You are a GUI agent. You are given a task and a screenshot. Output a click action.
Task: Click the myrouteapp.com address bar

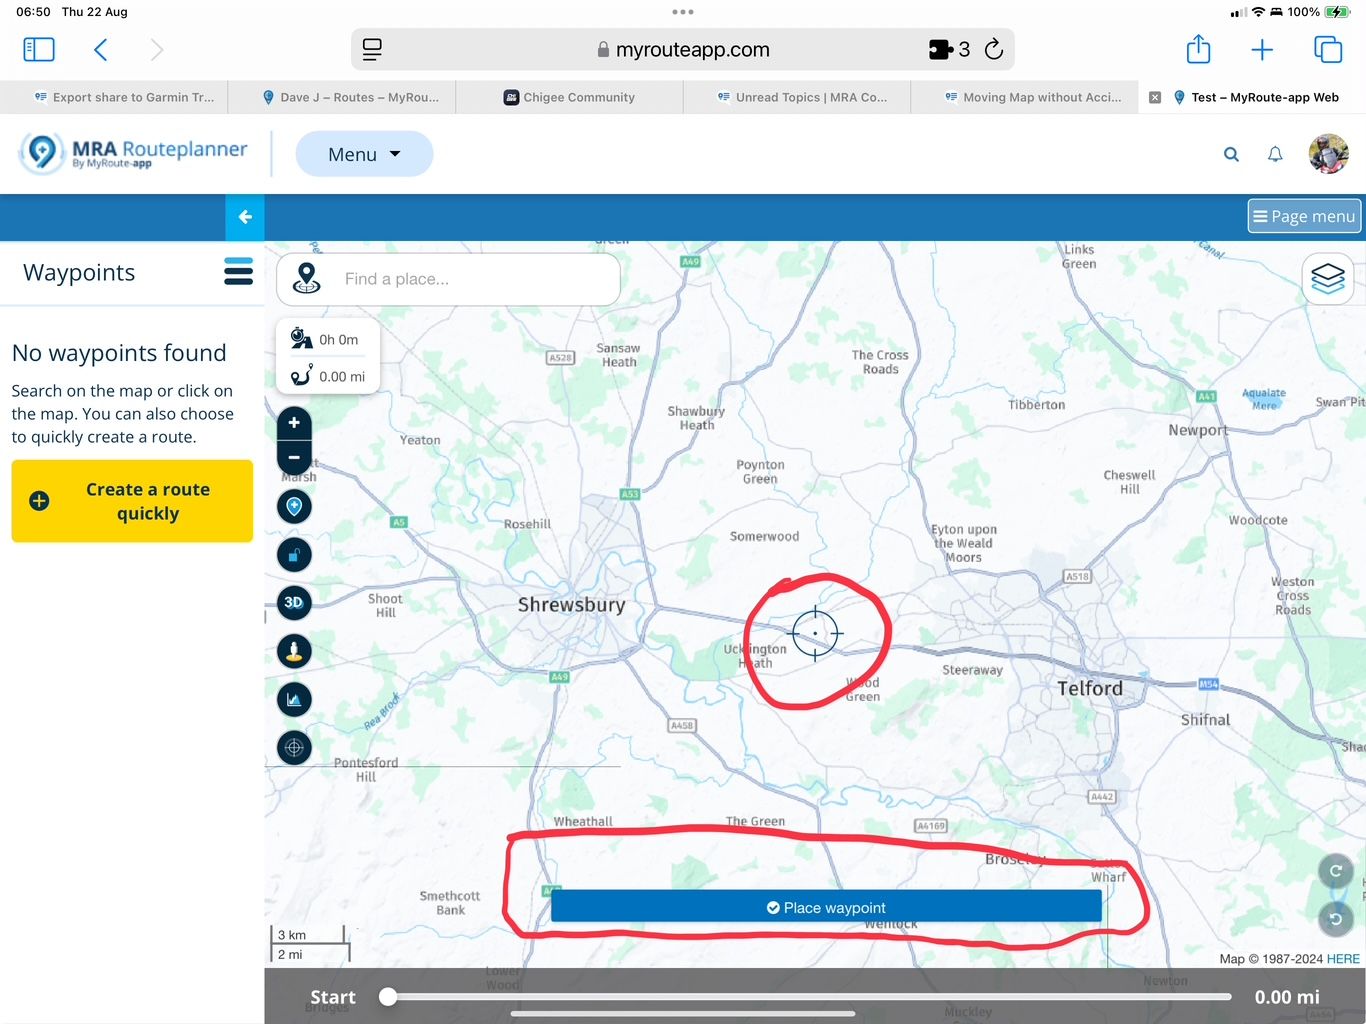point(683,49)
